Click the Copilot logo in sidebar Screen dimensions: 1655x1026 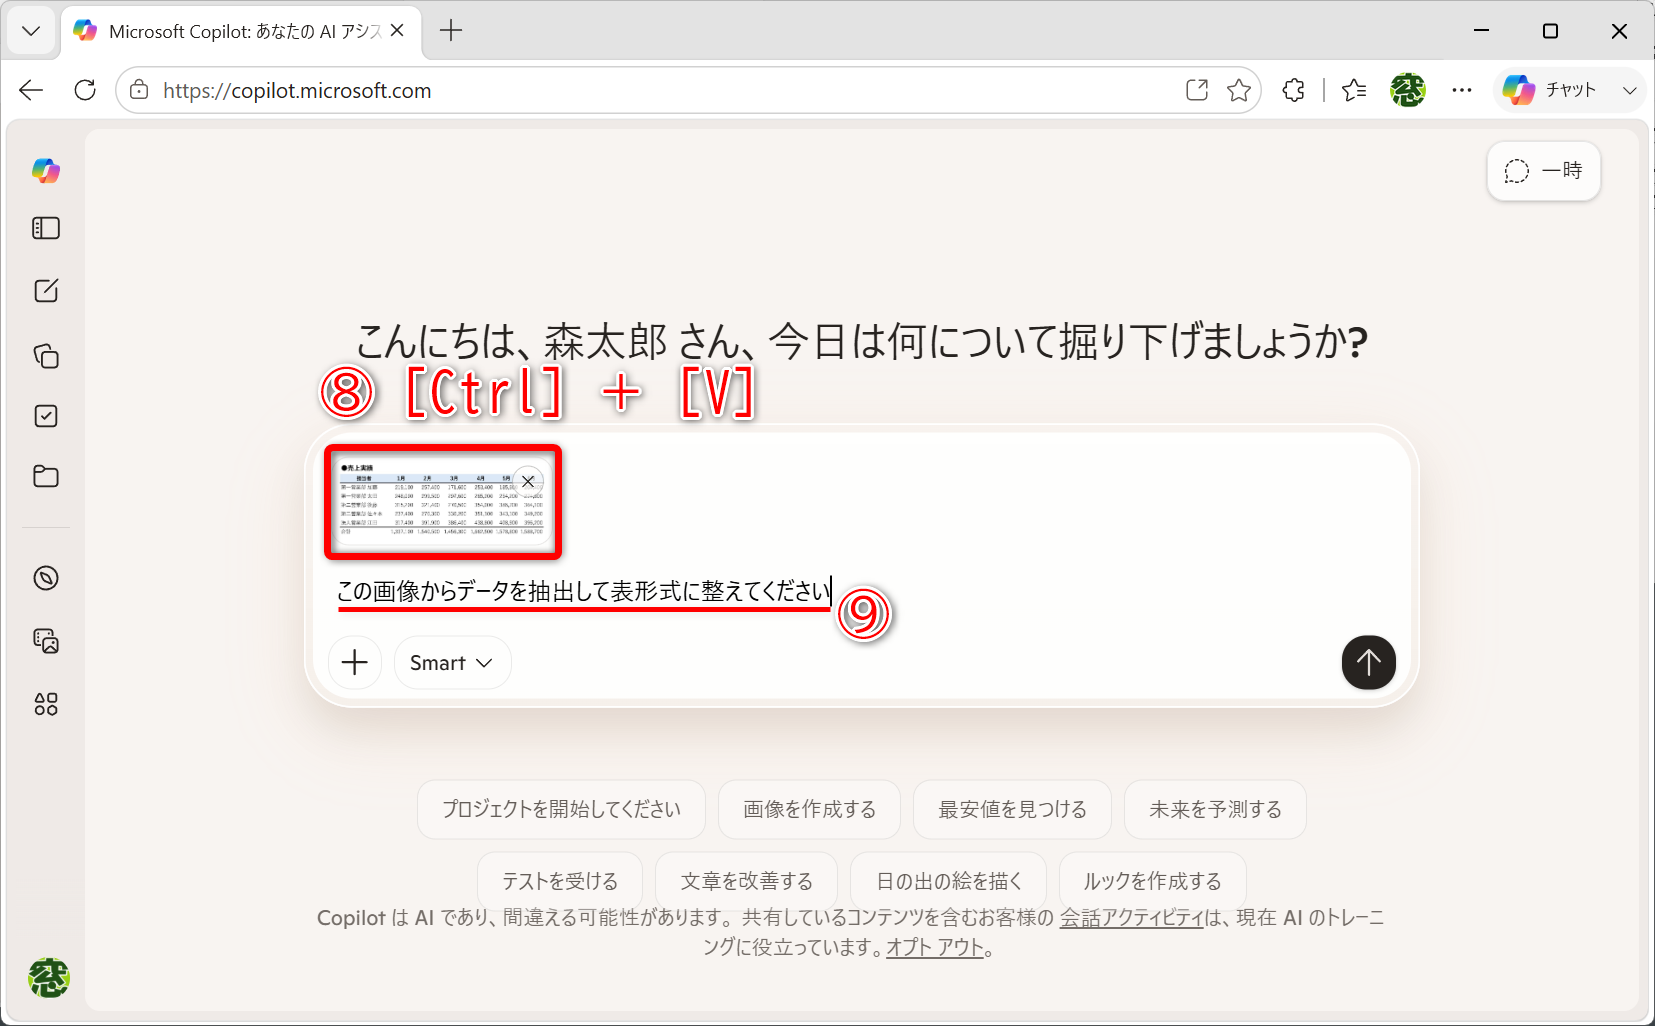(46, 170)
